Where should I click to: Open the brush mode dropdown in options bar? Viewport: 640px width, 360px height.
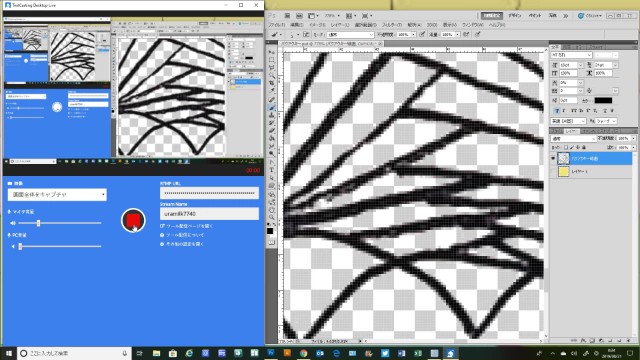click(x=351, y=35)
